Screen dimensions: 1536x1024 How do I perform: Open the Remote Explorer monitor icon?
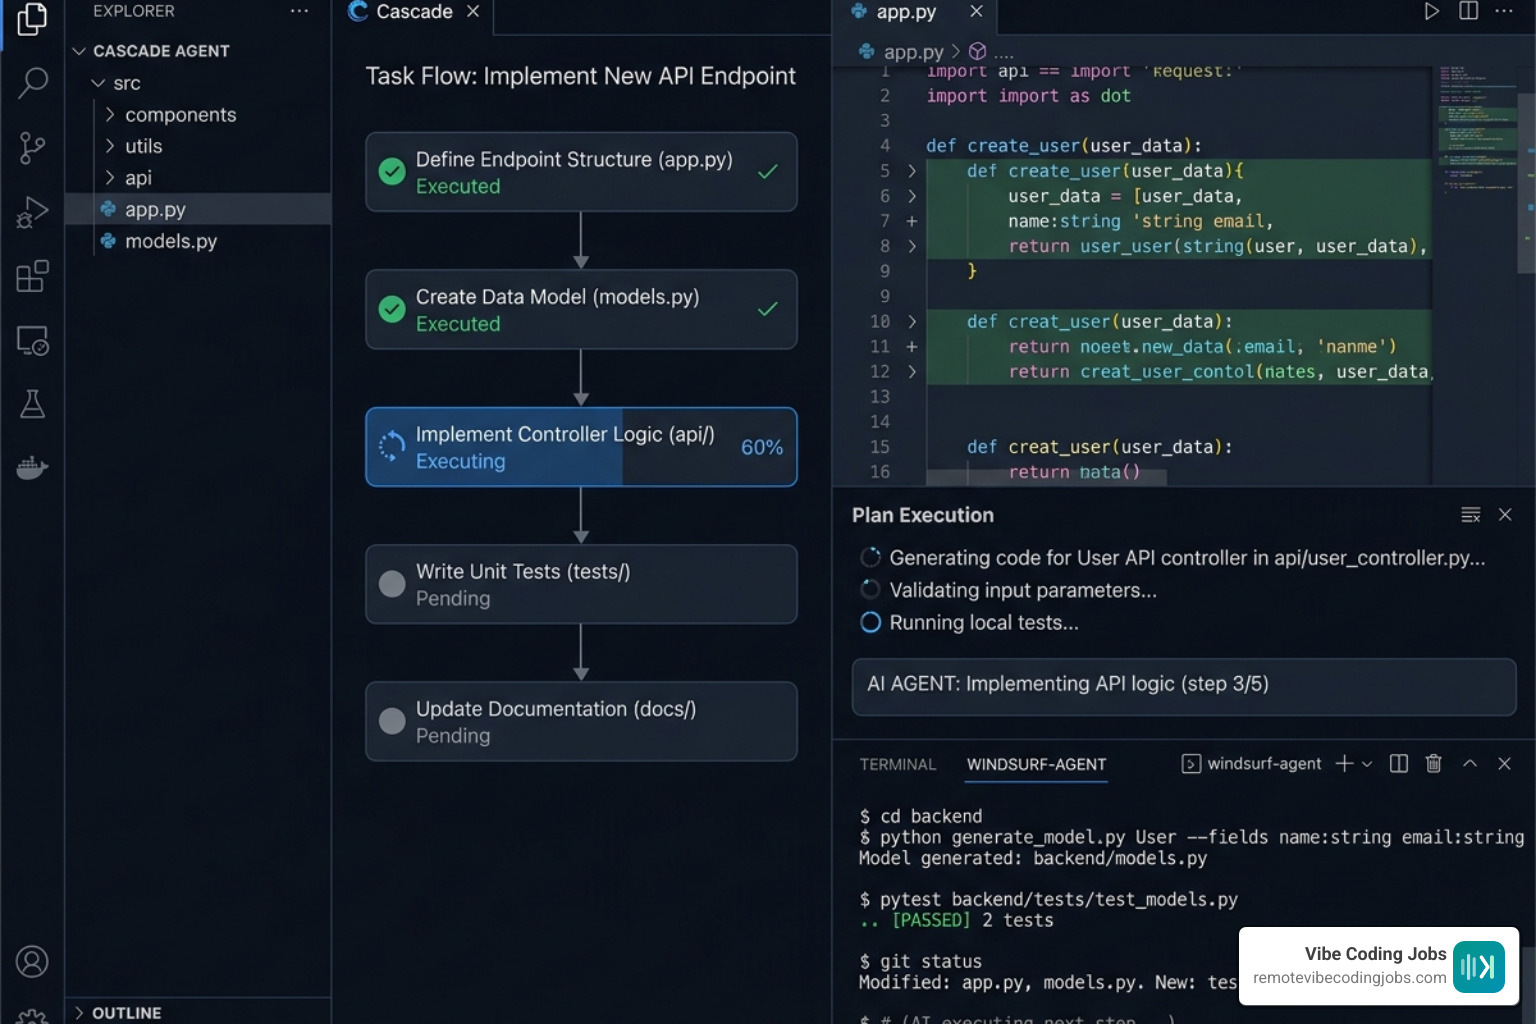pyautogui.click(x=32, y=341)
